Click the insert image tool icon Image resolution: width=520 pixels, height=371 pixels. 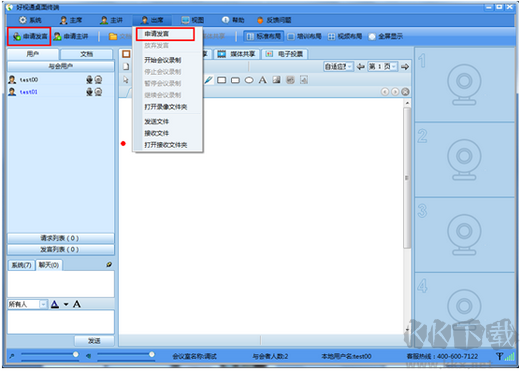coord(276,80)
